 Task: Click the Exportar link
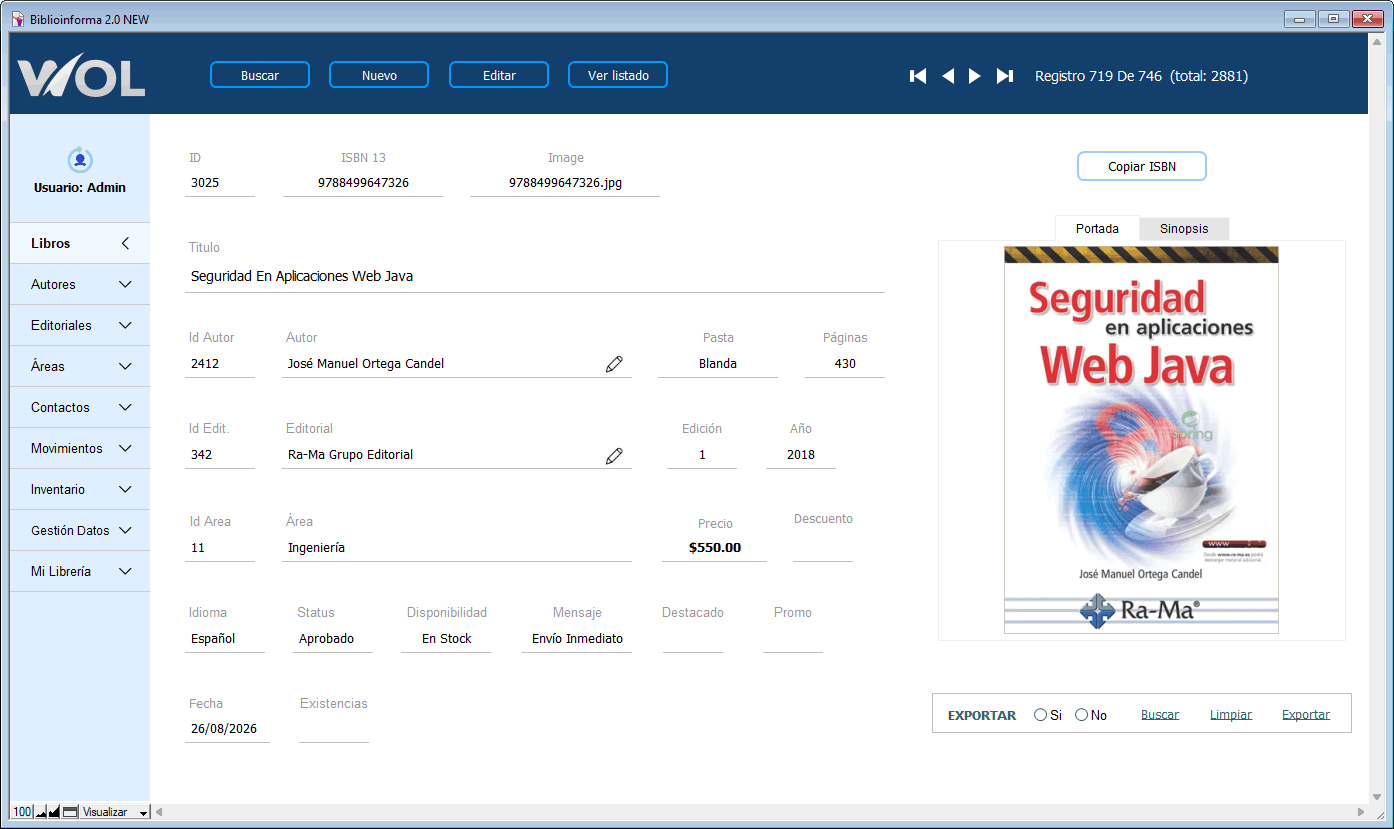click(x=1306, y=715)
